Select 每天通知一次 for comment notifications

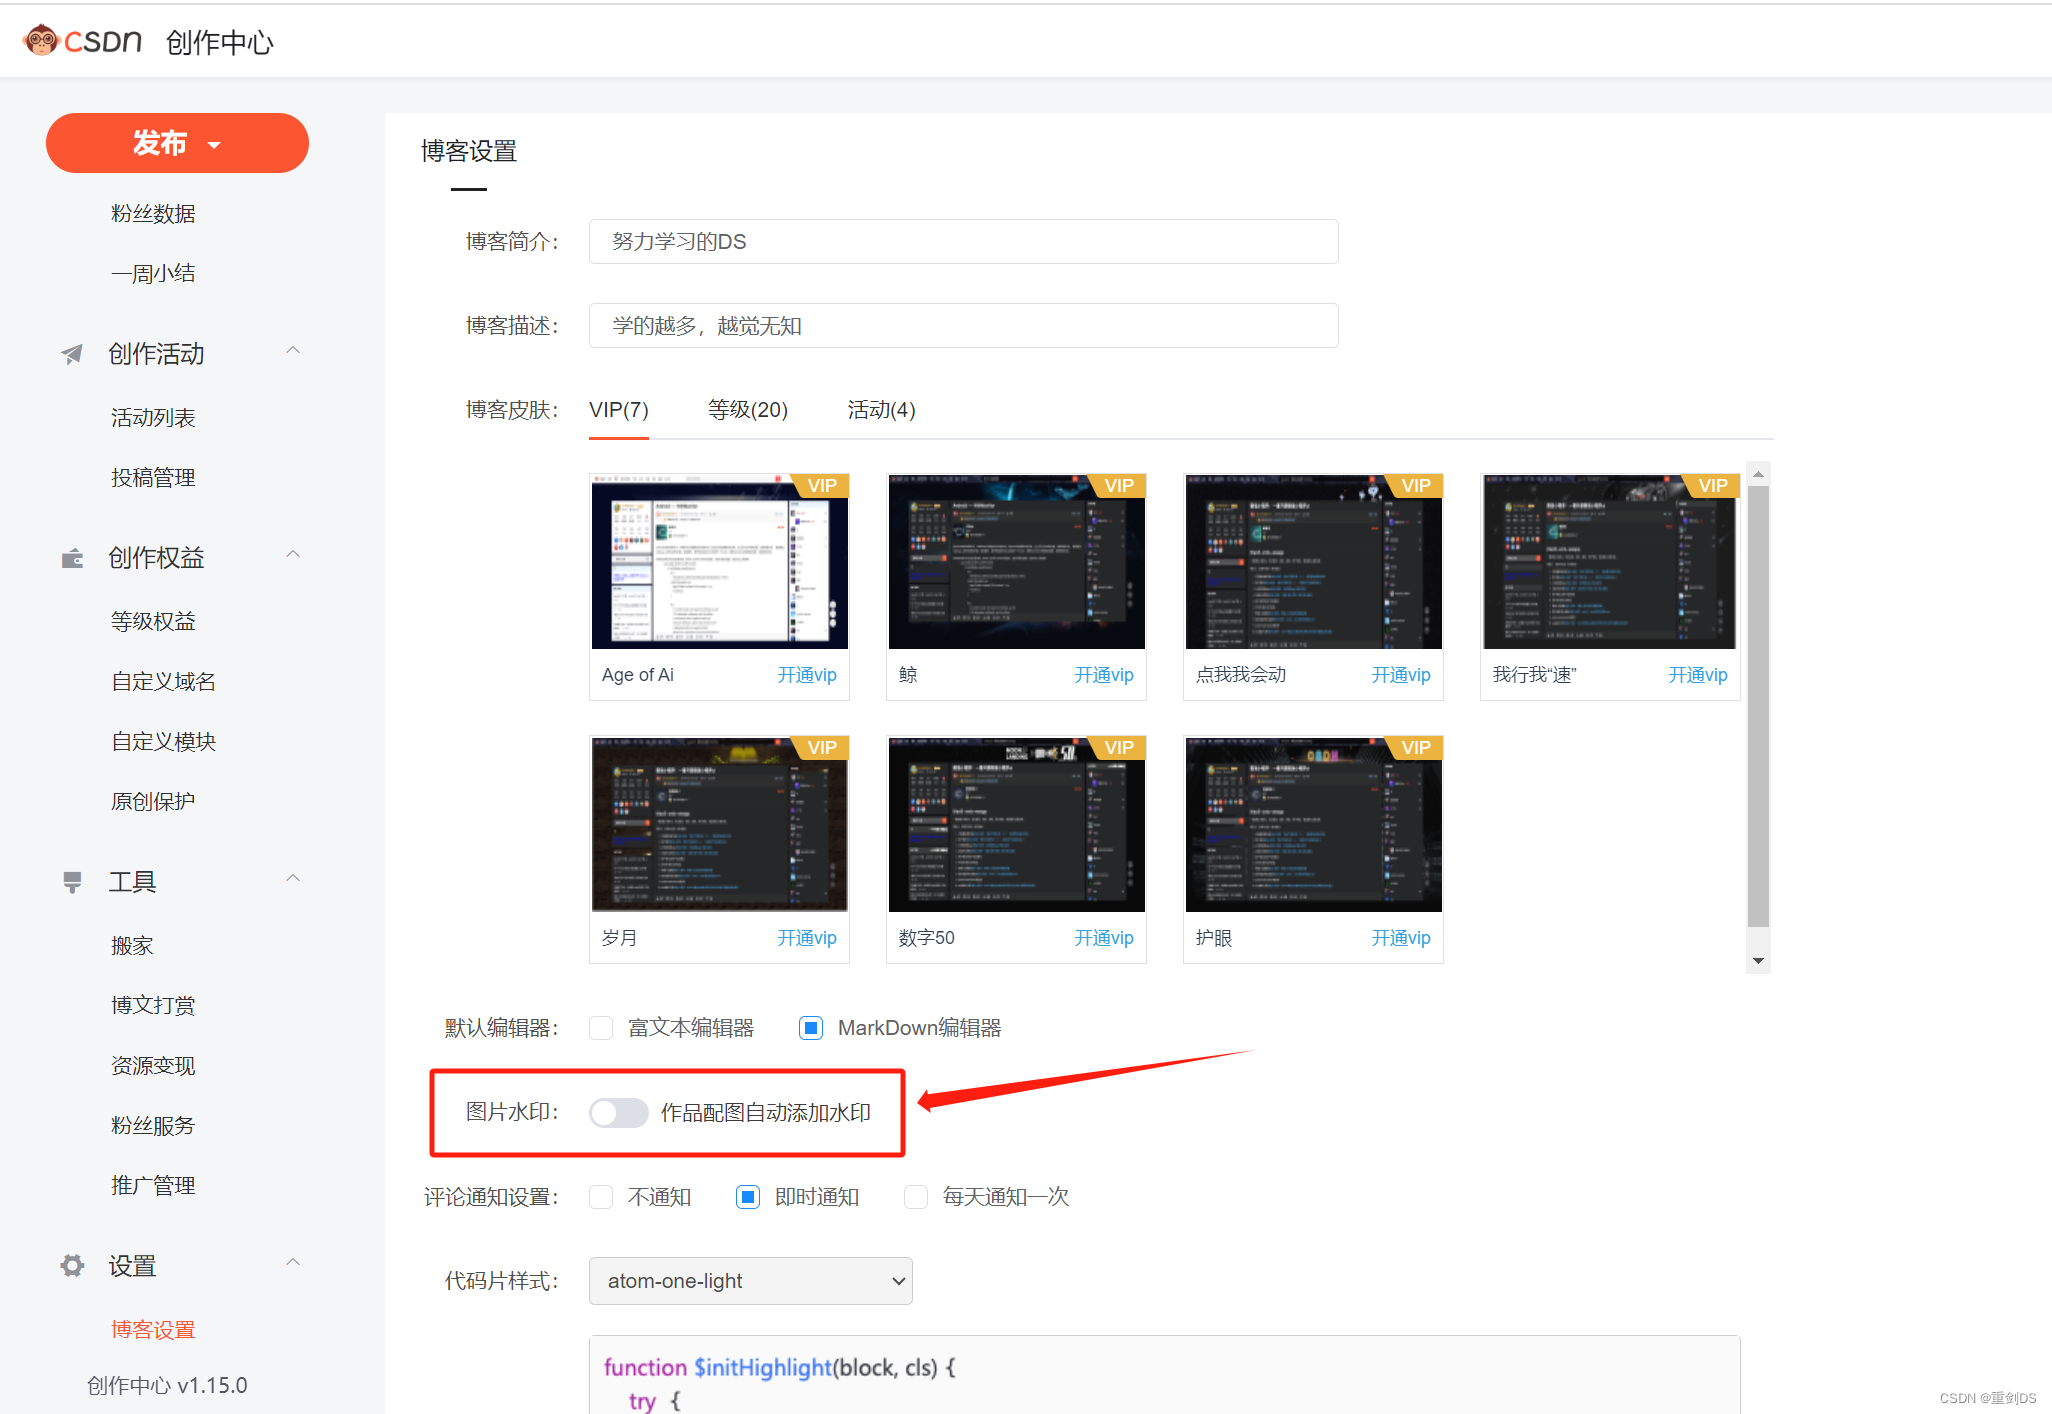pos(915,1197)
